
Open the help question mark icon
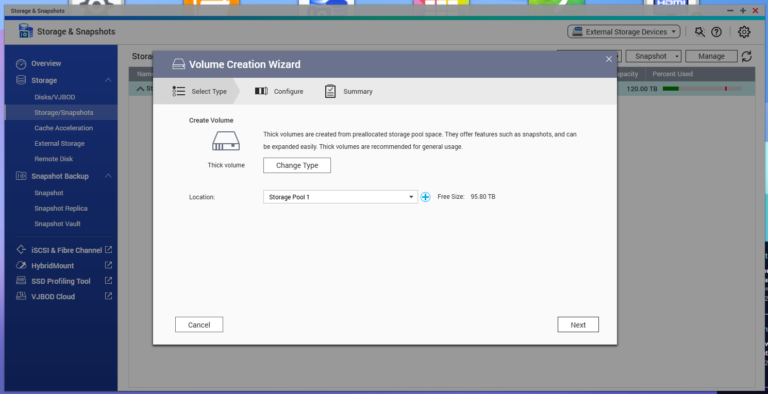coord(716,32)
